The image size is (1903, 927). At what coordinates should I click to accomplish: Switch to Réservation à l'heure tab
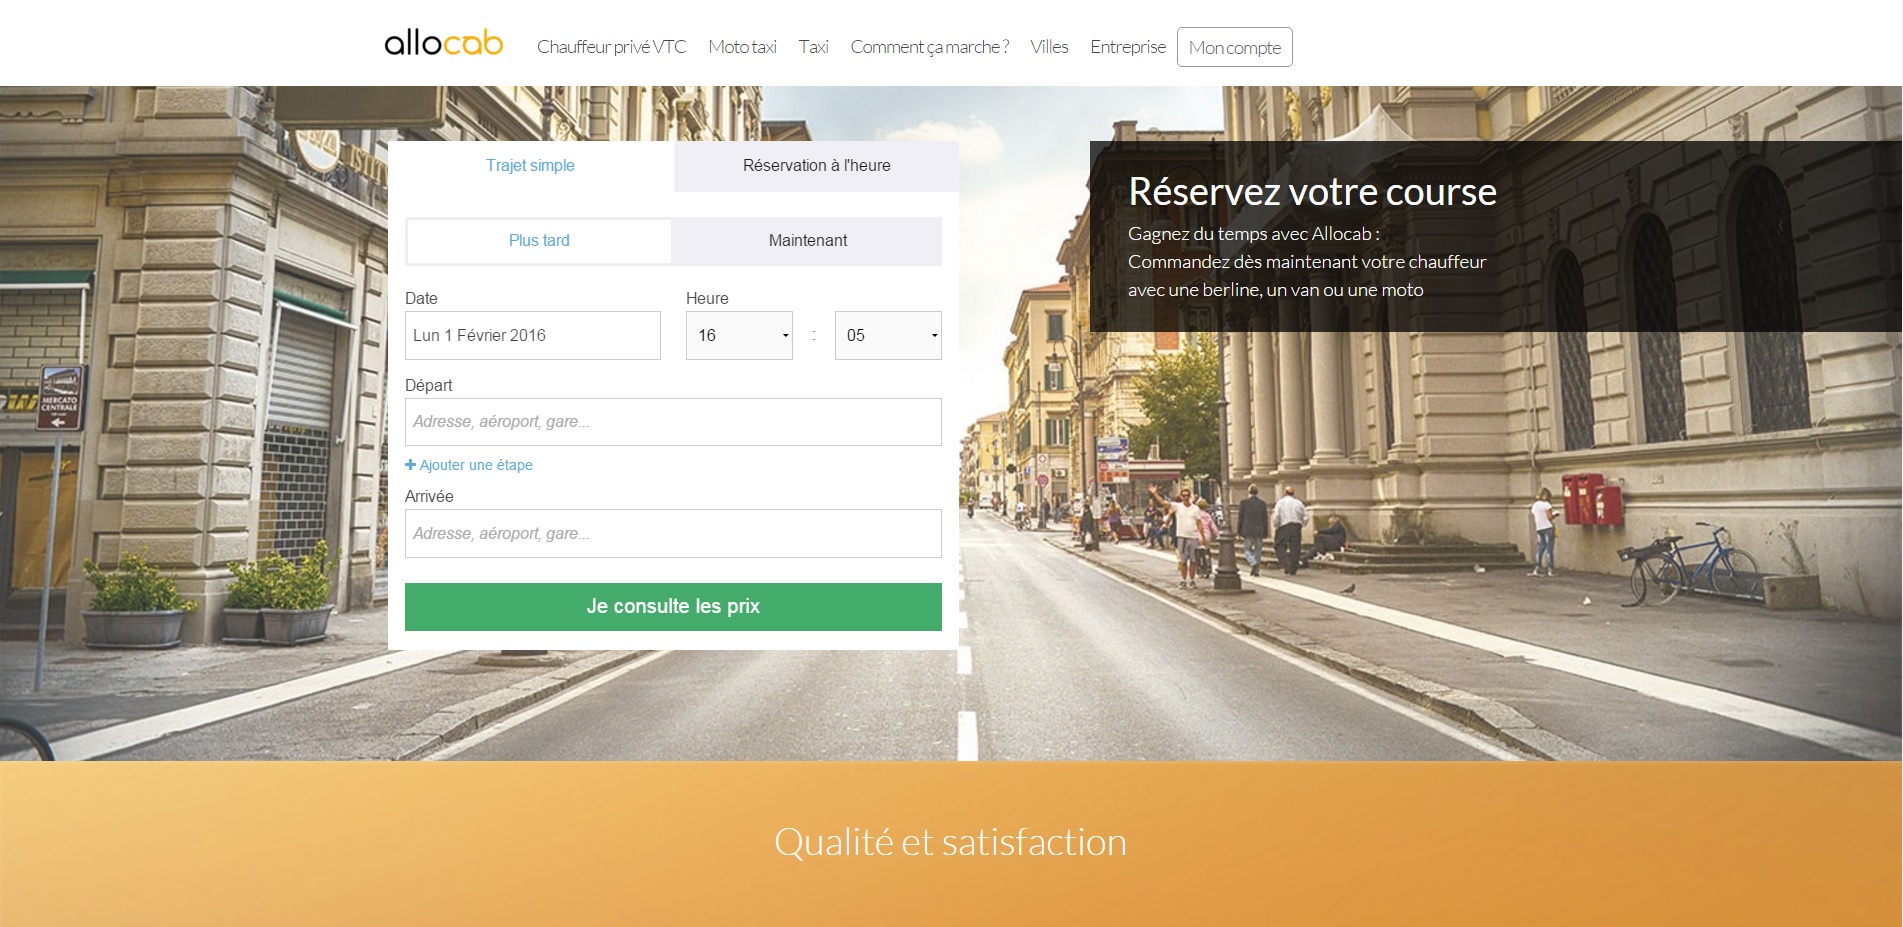coord(817,166)
